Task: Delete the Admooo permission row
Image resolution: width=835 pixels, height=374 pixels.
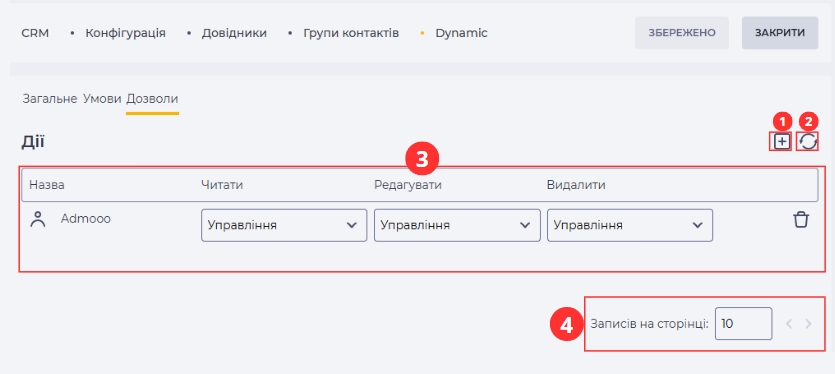Action: point(801,219)
